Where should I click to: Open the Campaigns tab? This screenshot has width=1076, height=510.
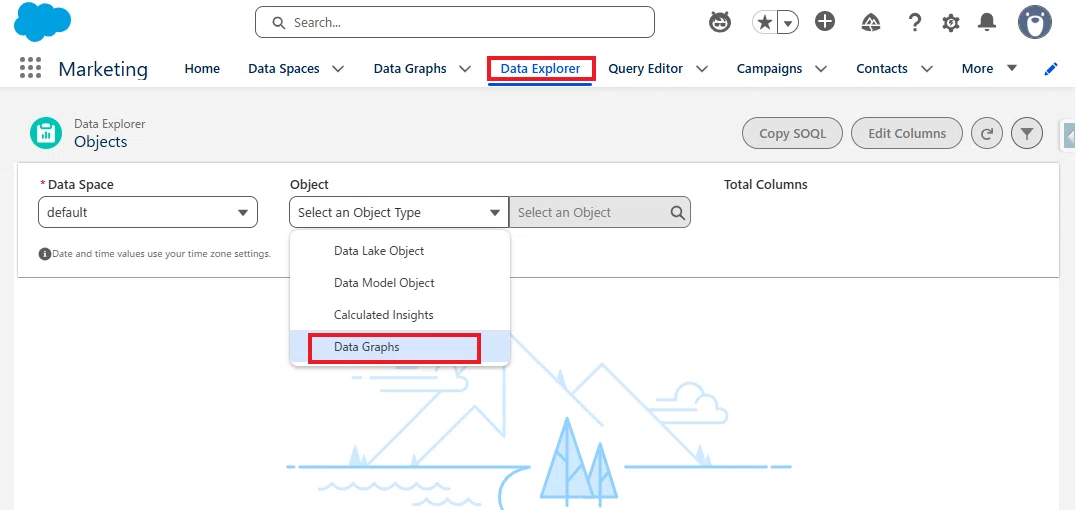click(x=769, y=69)
